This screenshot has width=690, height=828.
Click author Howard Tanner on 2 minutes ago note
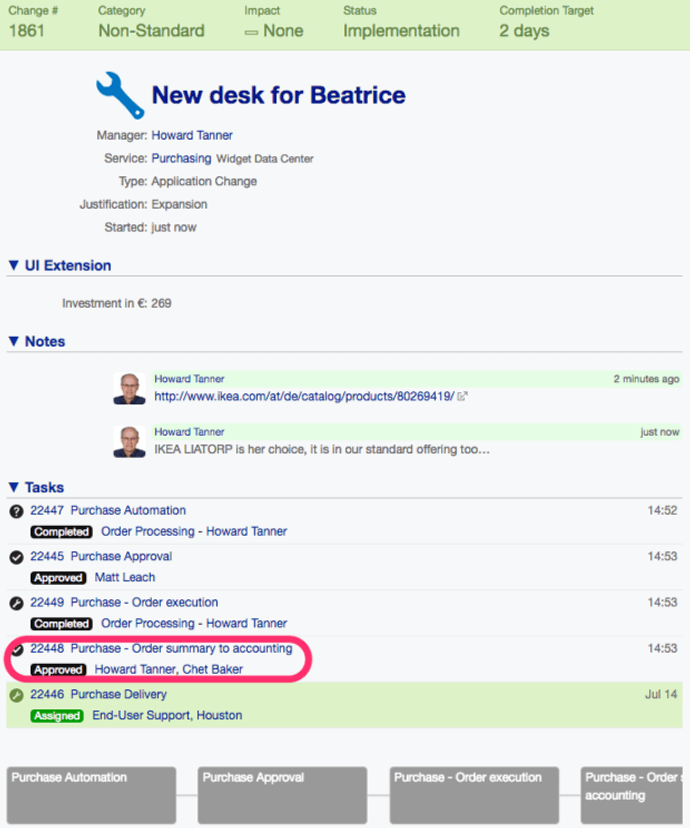click(x=189, y=379)
